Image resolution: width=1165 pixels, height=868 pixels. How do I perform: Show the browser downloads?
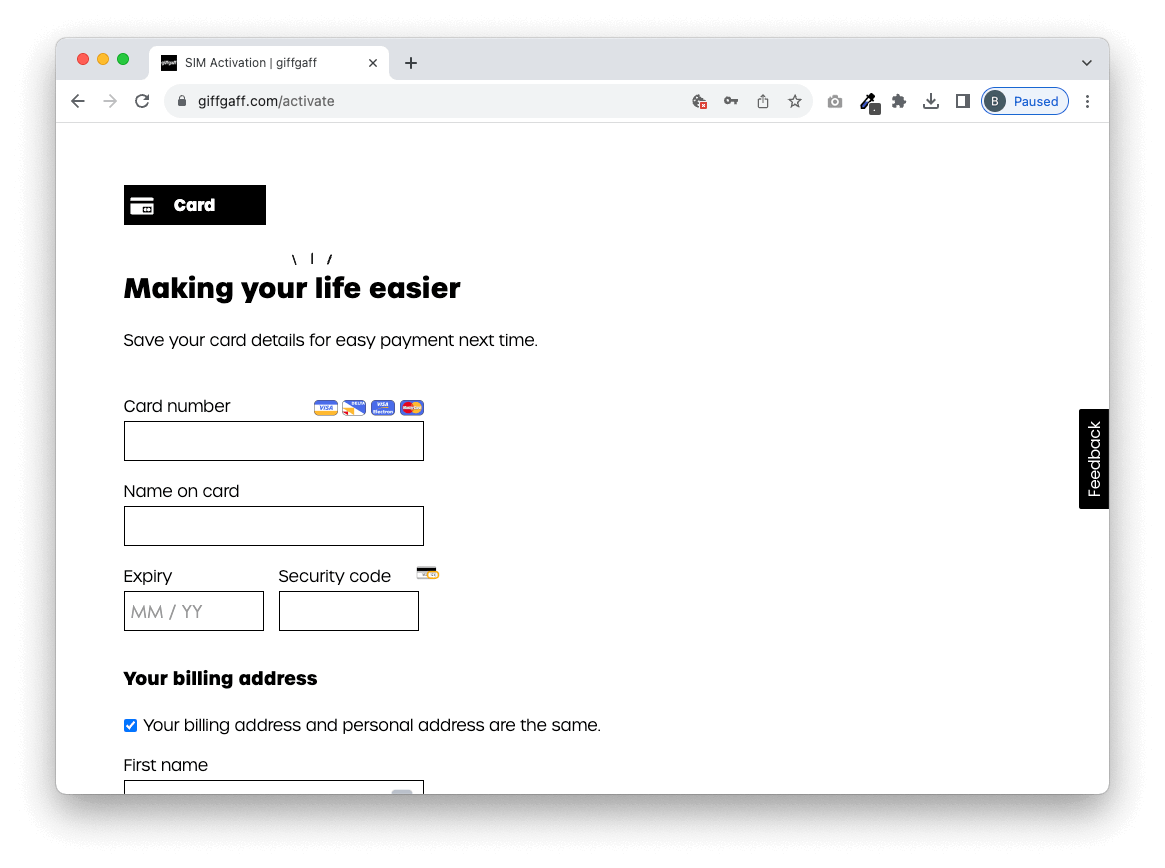(931, 101)
